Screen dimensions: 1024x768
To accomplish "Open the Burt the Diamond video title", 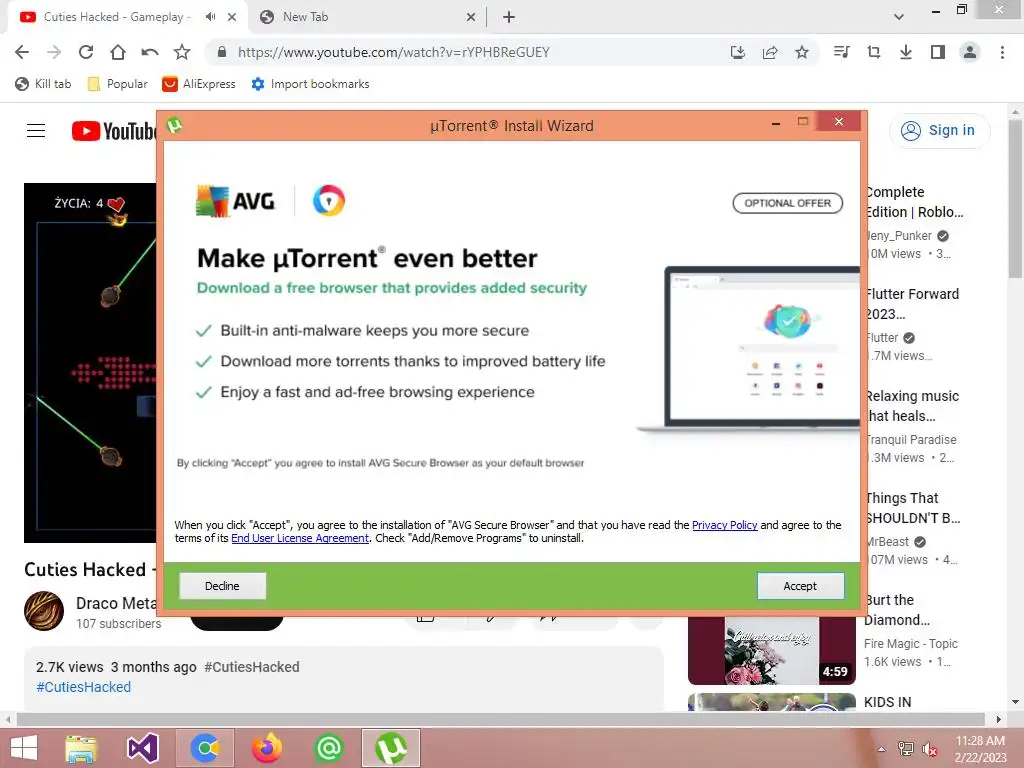I will 896,609.
